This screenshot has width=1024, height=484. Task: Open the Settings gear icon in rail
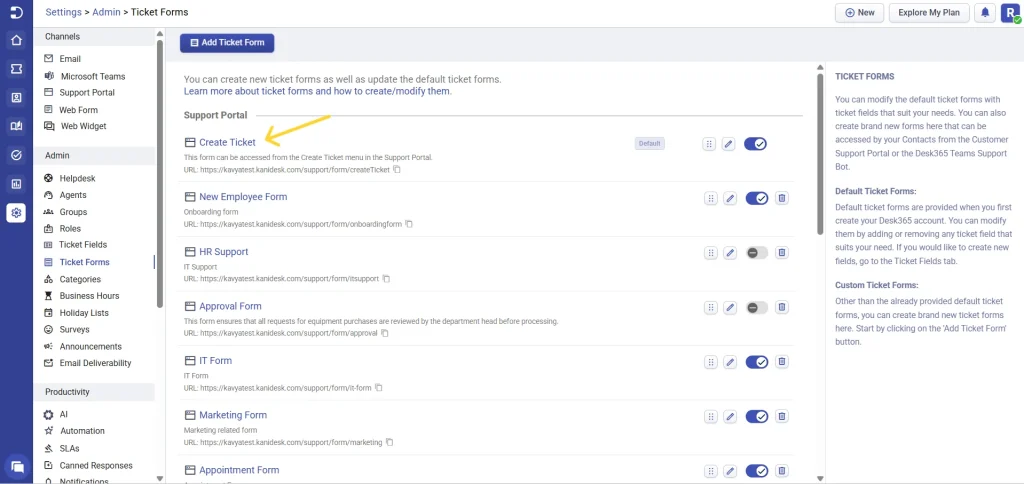16,213
